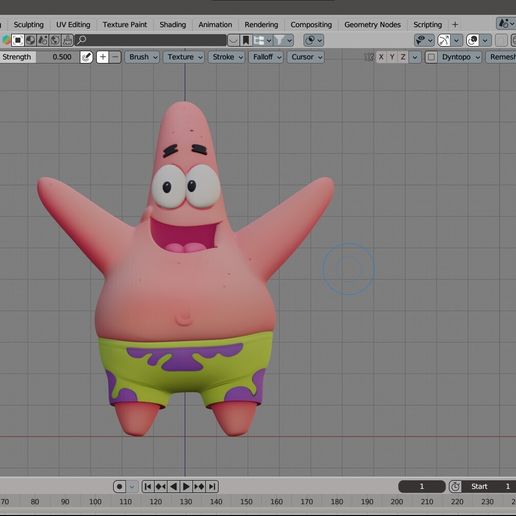Toggle the viewport overlays button

pyautogui.click(x=472, y=41)
